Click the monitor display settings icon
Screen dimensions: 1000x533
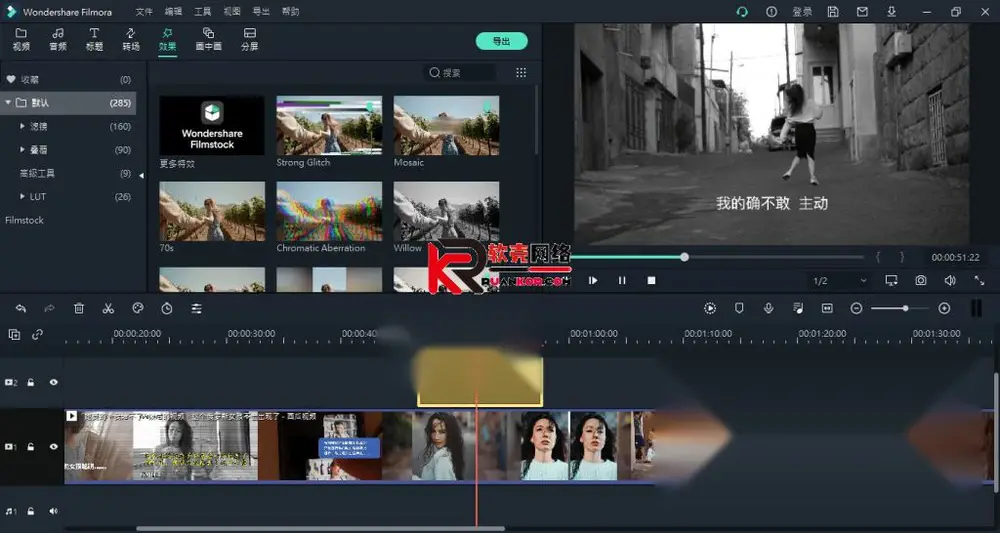(892, 281)
